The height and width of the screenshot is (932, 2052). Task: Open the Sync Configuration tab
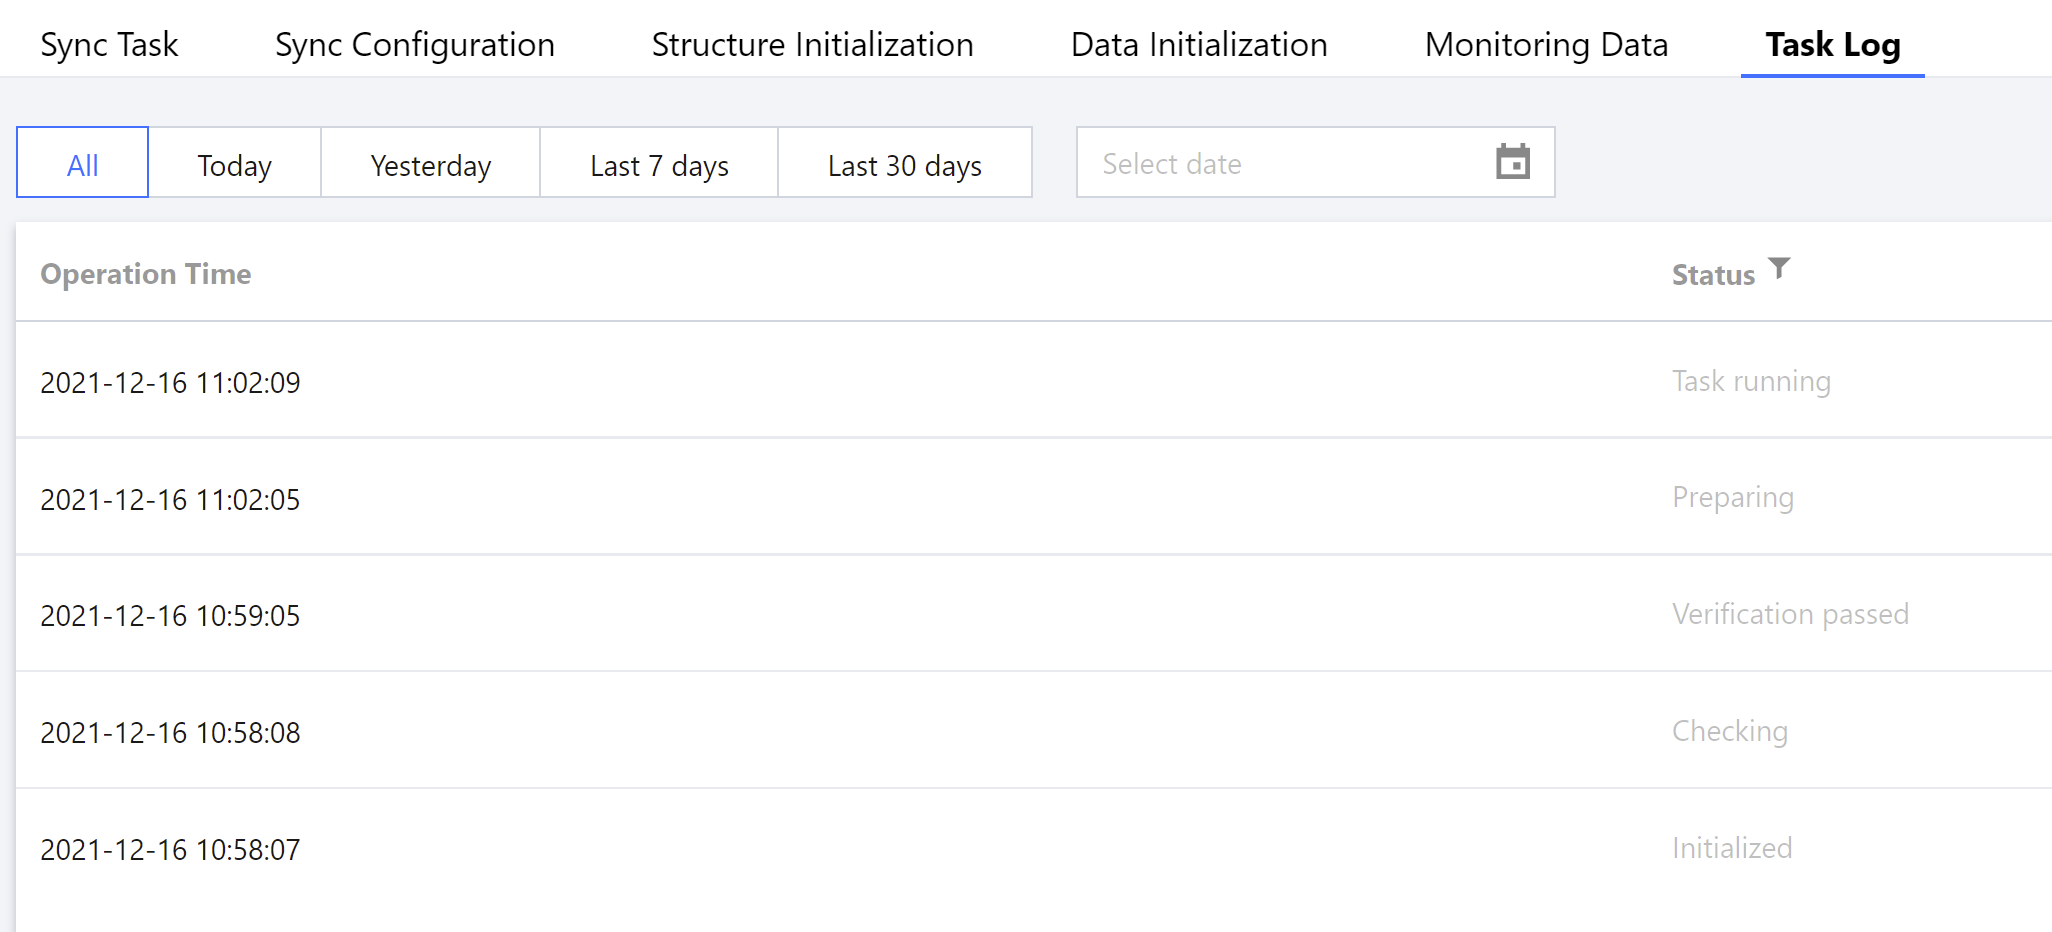tap(414, 45)
